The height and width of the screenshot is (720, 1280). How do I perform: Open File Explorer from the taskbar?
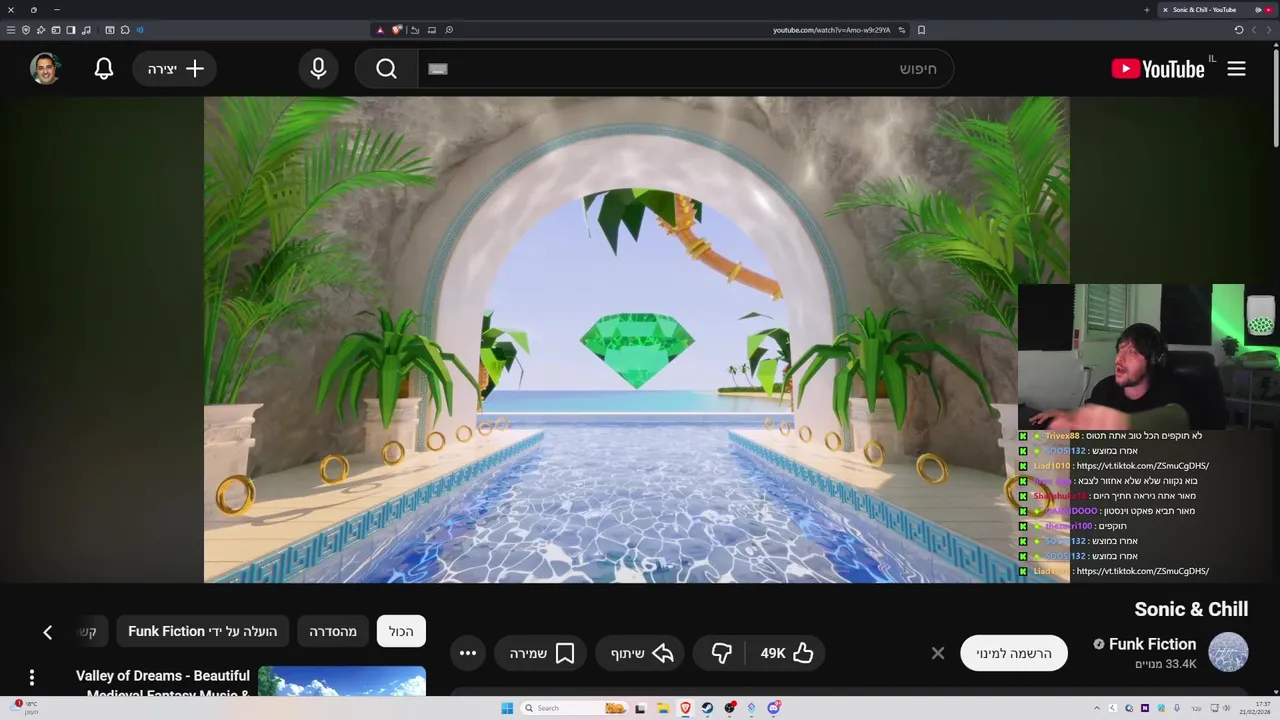click(x=663, y=708)
